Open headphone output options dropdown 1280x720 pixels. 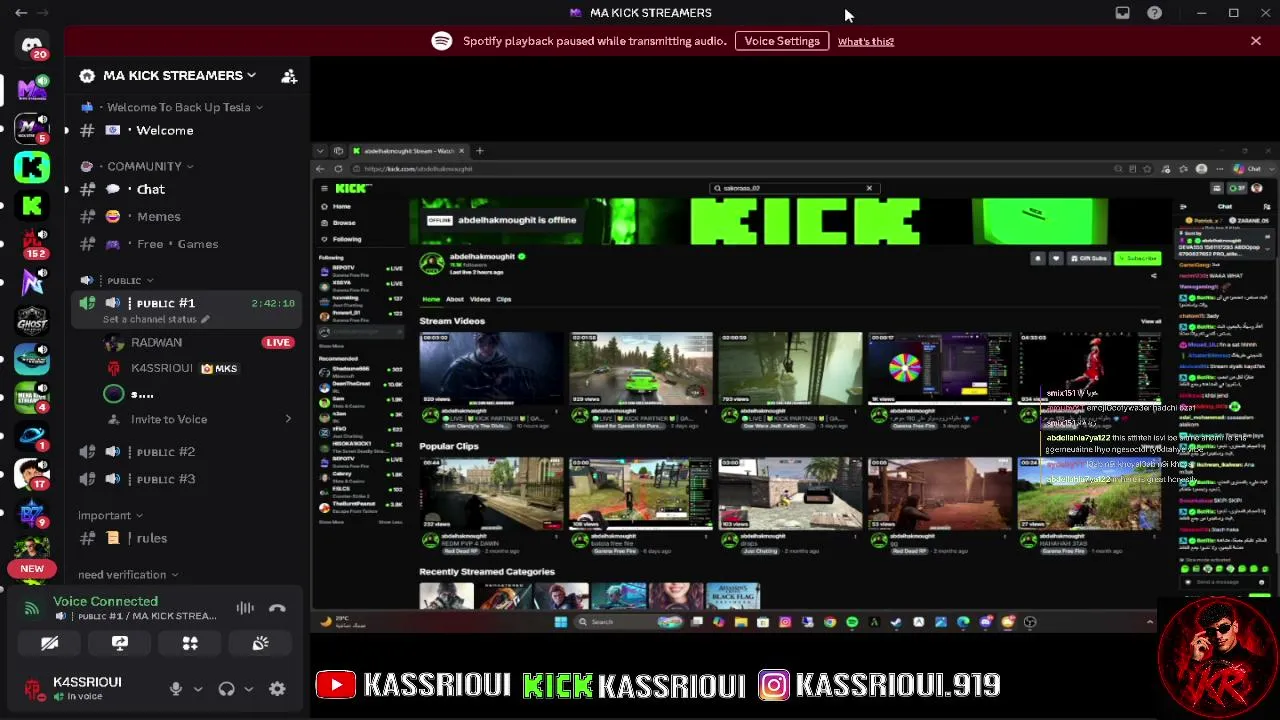point(248,689)
